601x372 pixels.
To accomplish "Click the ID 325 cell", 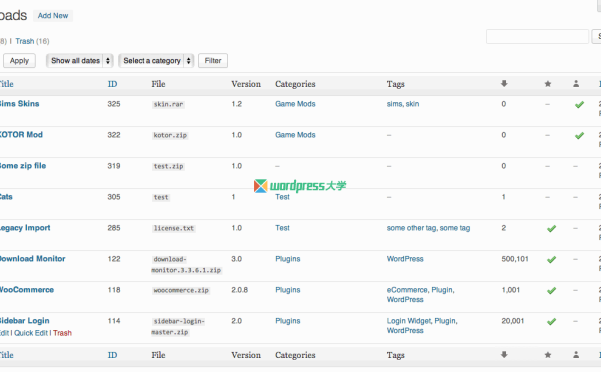I will (x=114, y=104).
